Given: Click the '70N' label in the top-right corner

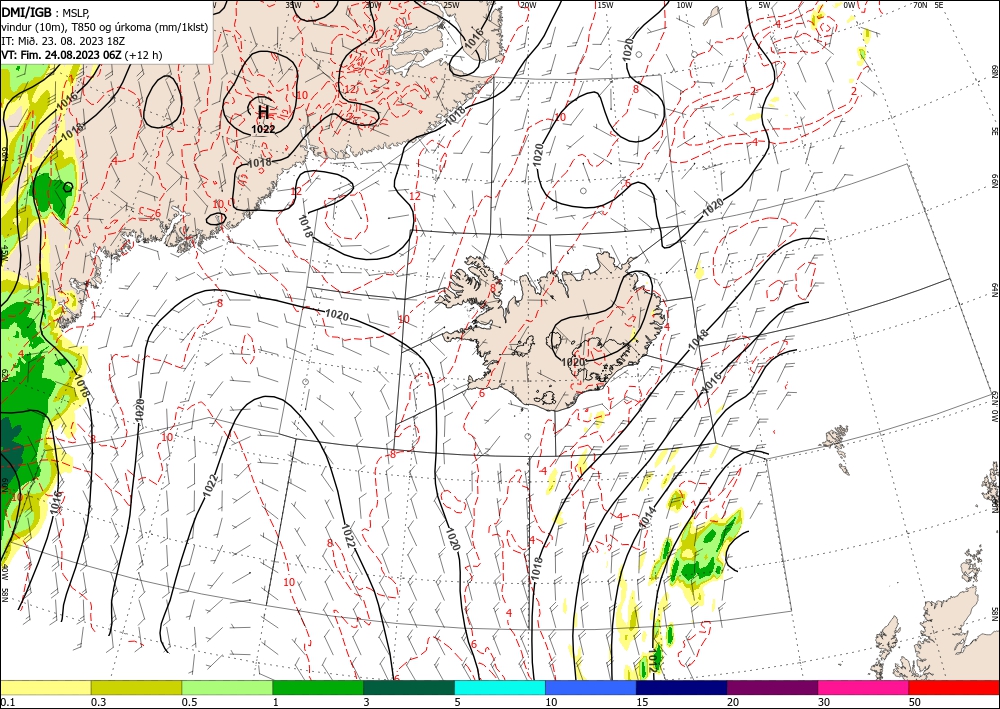Looking at the screenshot, I should click(920, 4).
